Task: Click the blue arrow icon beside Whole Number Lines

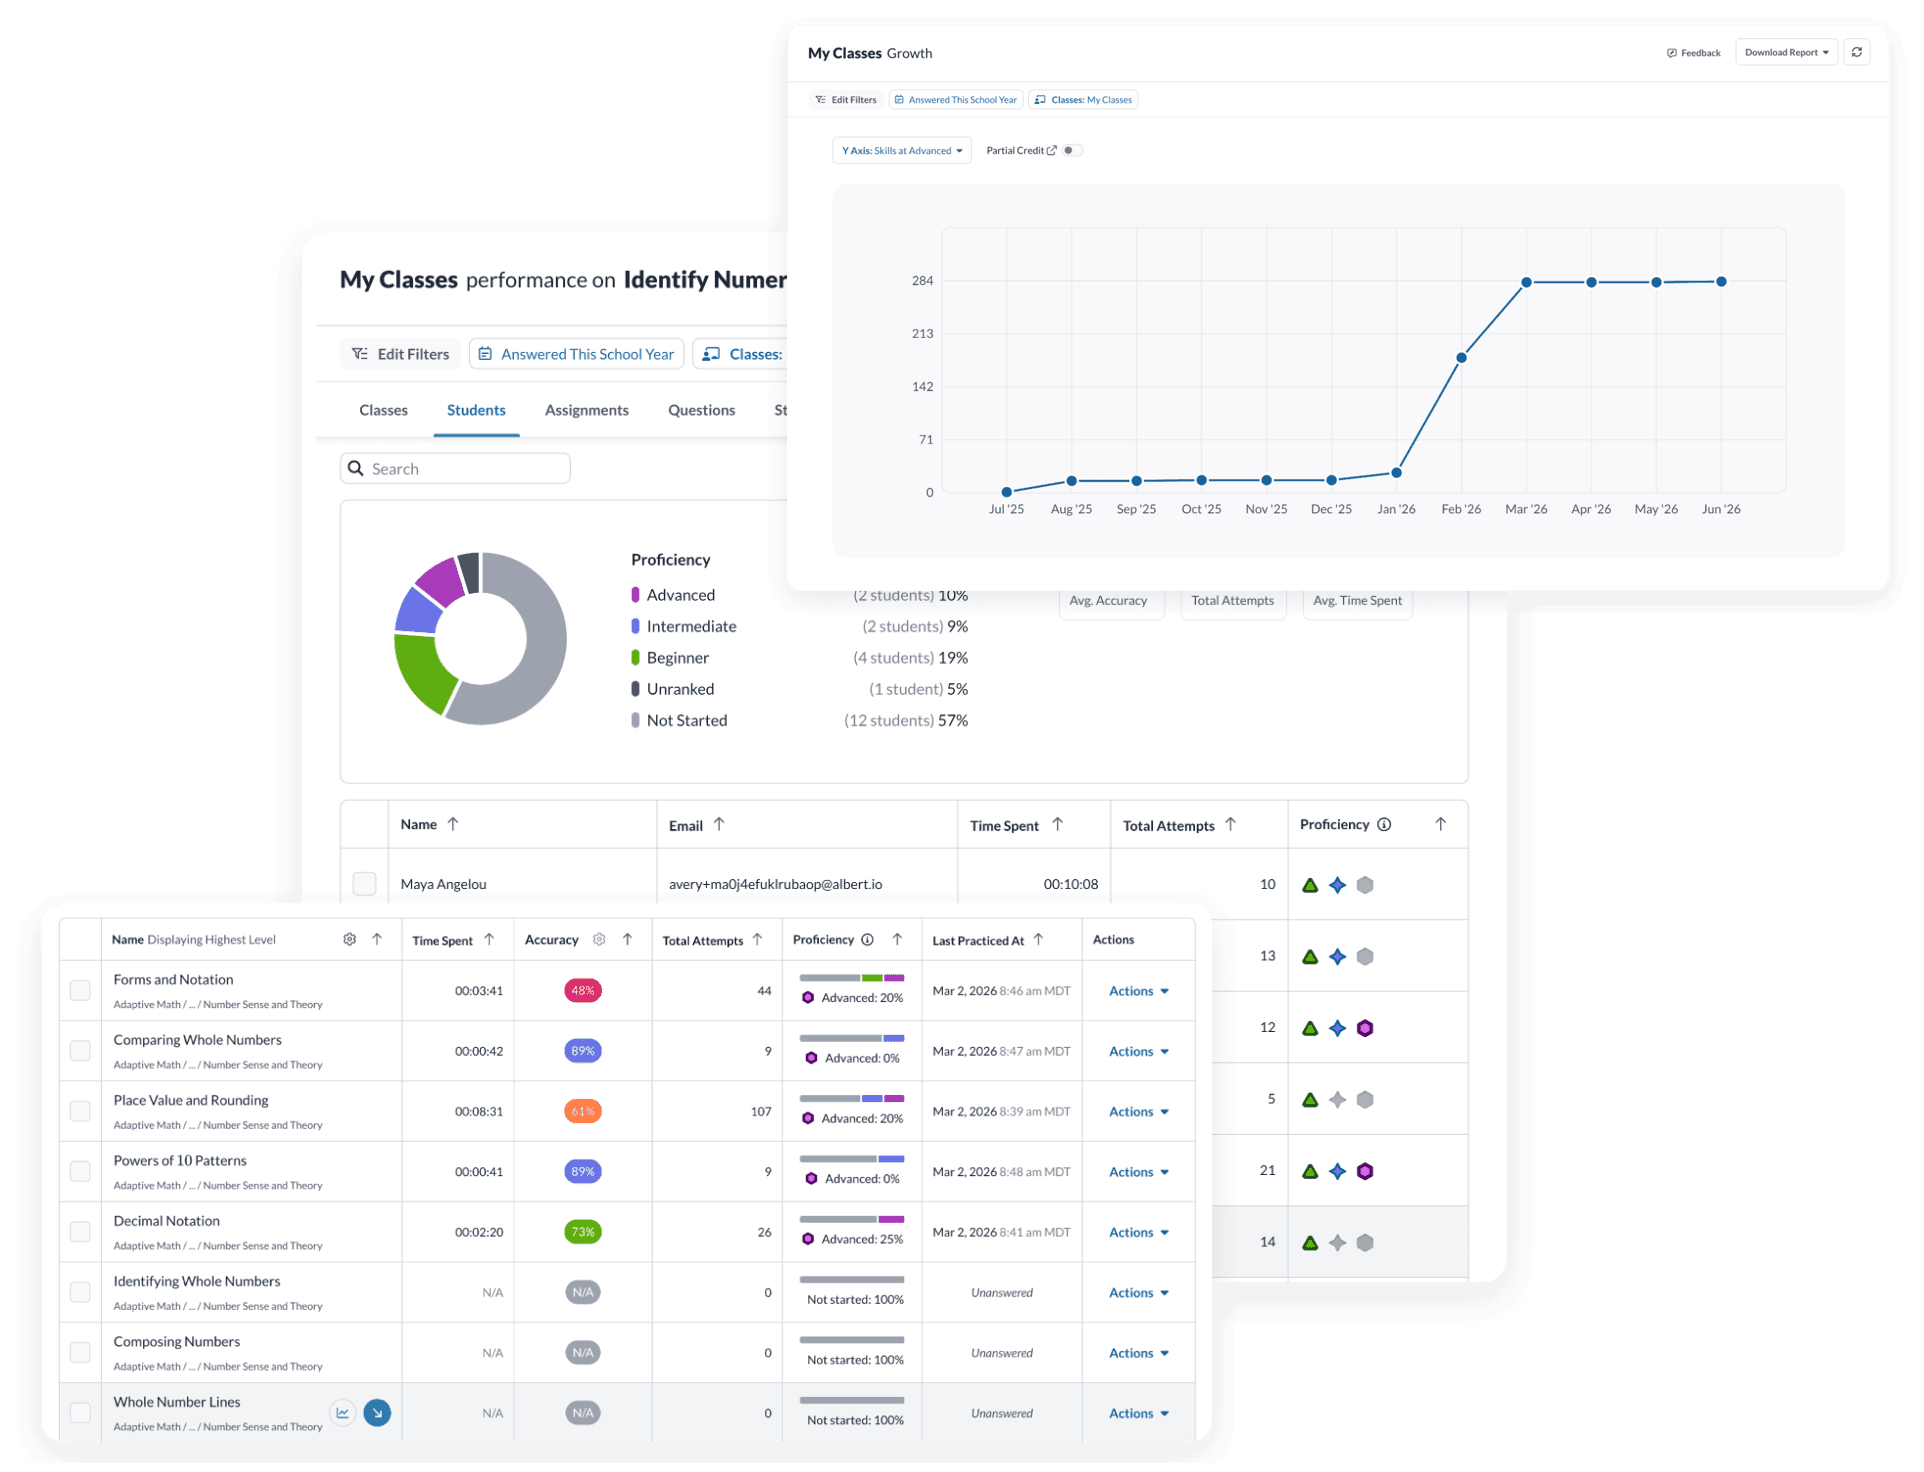Action: [377, 1413]
